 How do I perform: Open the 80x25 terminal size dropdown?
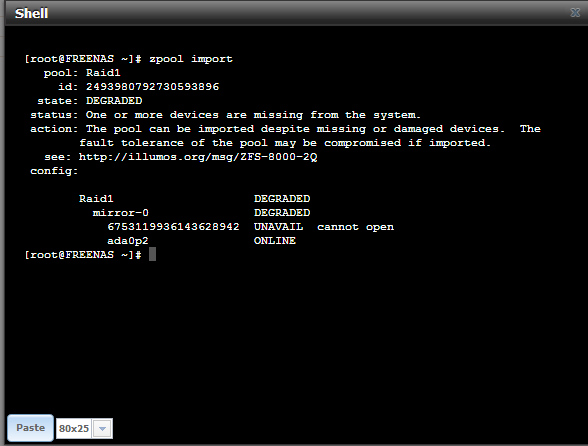pyautogui.click(x=84, y=428)
